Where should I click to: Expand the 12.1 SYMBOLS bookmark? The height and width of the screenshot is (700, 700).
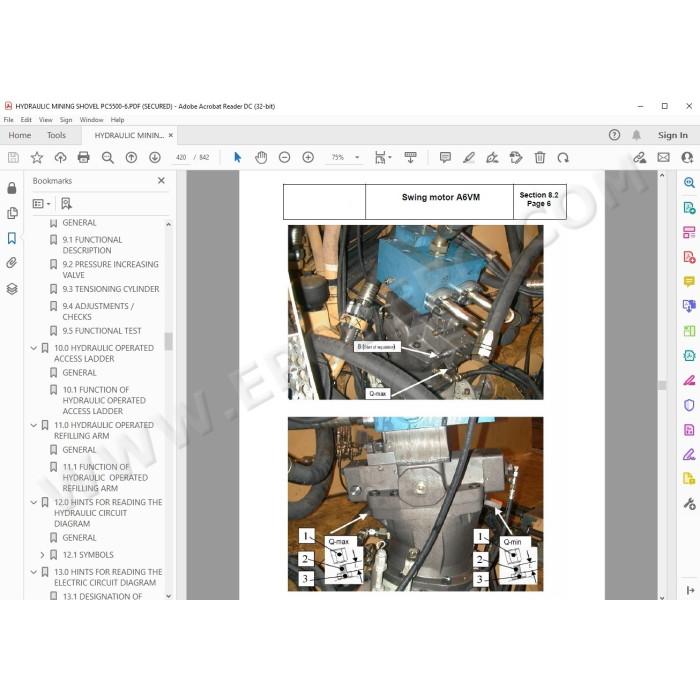pos(42,555)
